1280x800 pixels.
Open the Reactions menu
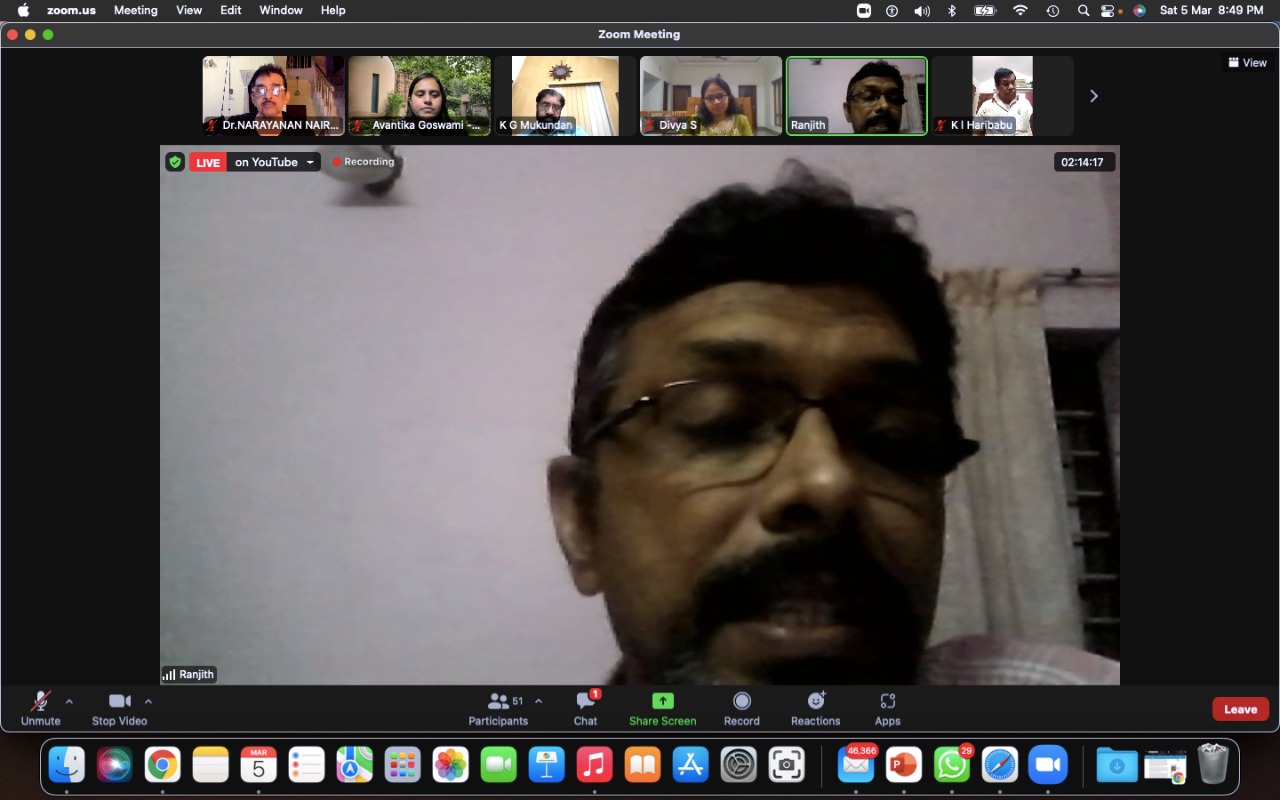click(x=816, y=708)
